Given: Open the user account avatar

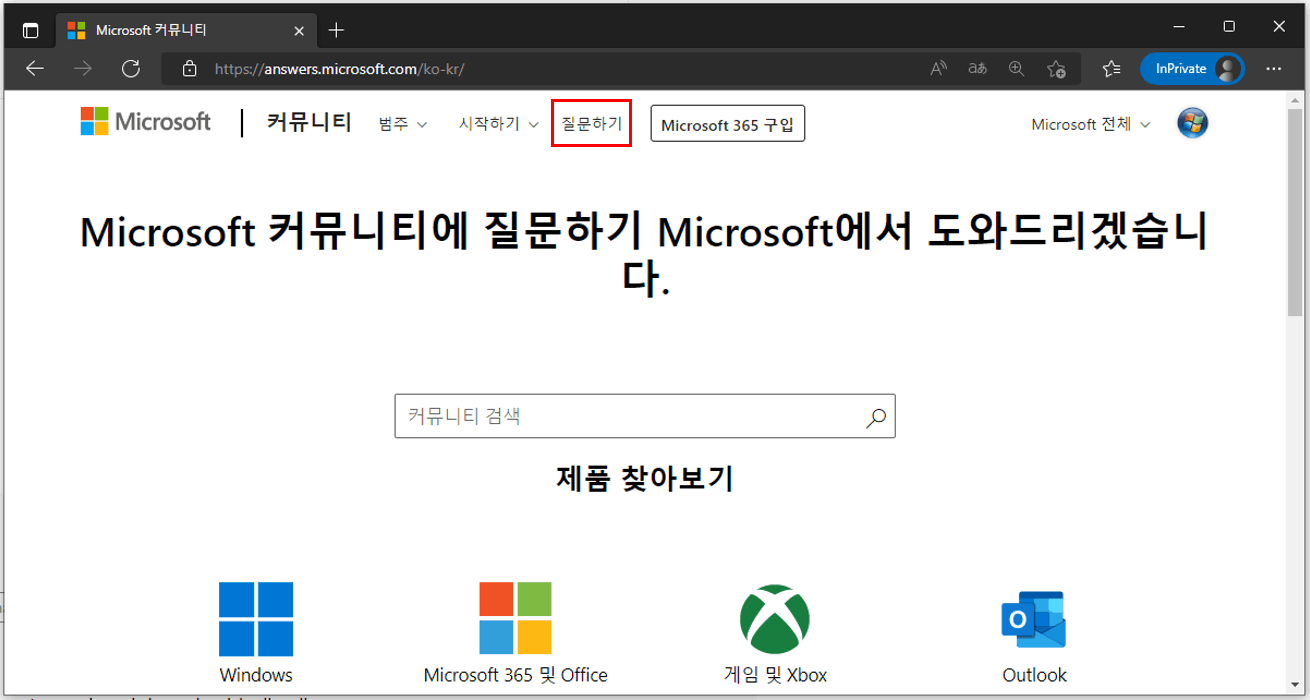Looking at the screenshot, I should 1193,123.
